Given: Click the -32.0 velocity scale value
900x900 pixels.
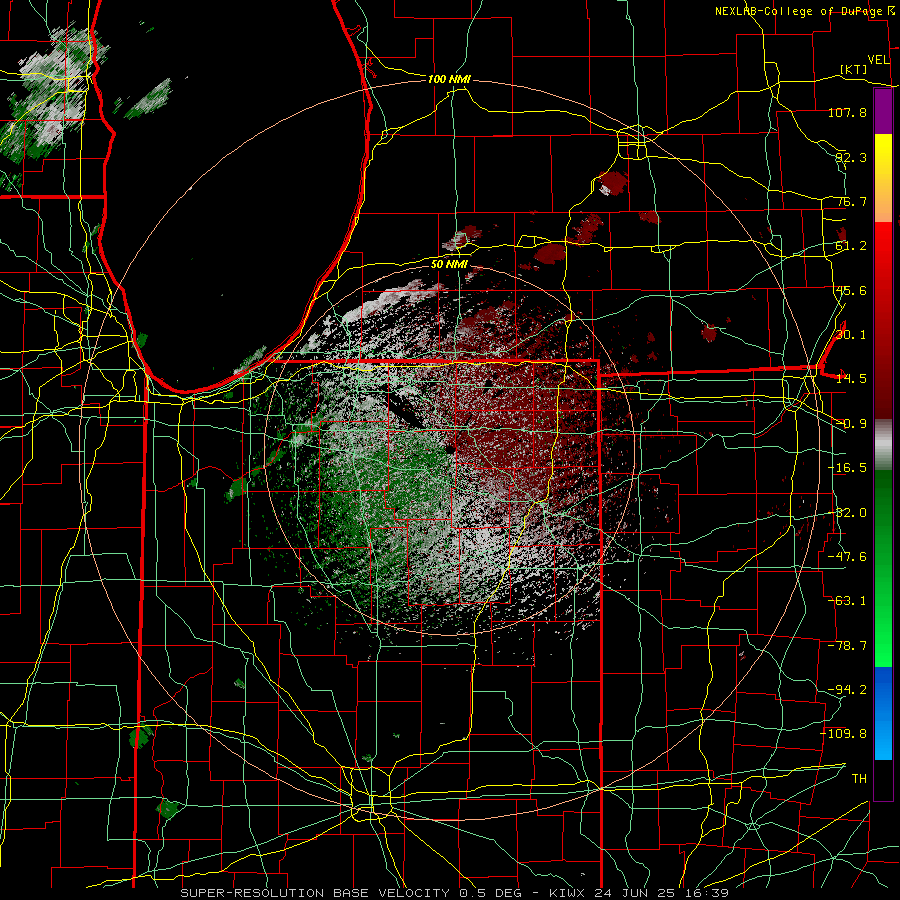Looking at the screenshot, I should pos(847,513).
